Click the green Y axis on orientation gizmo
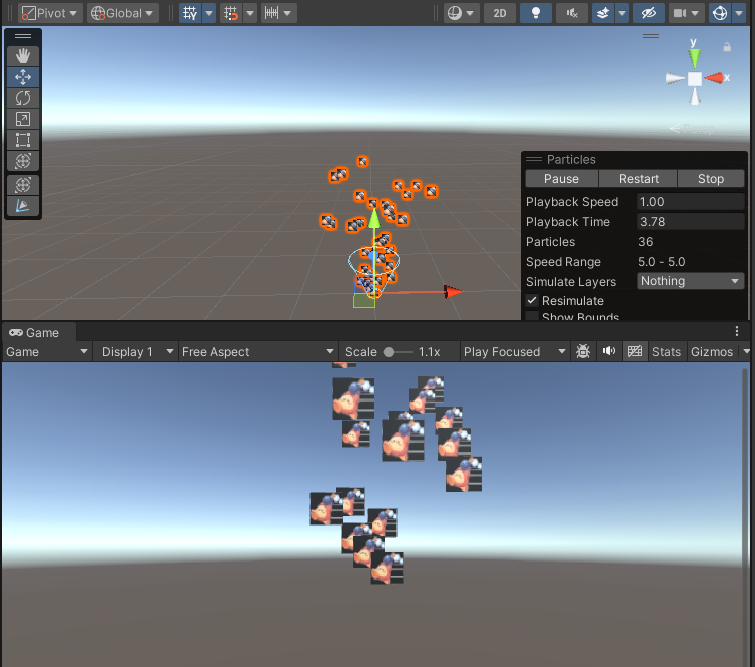 click(x=694, y=57)
